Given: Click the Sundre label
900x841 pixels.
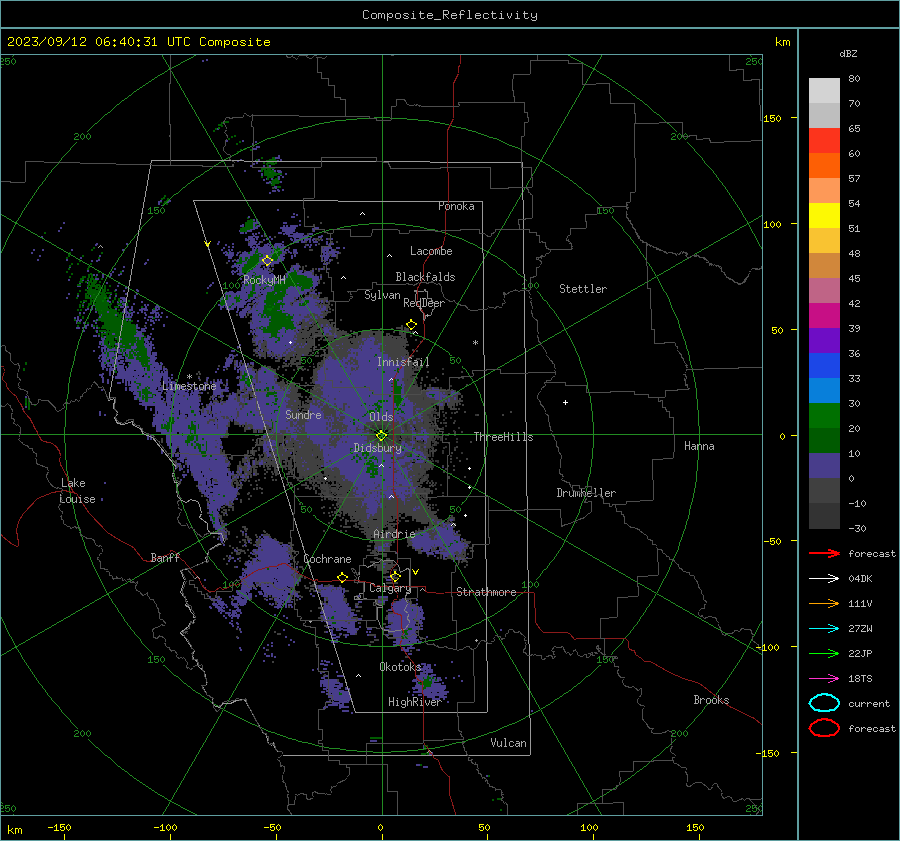Looking at the screenshot, I should point(304,414).
